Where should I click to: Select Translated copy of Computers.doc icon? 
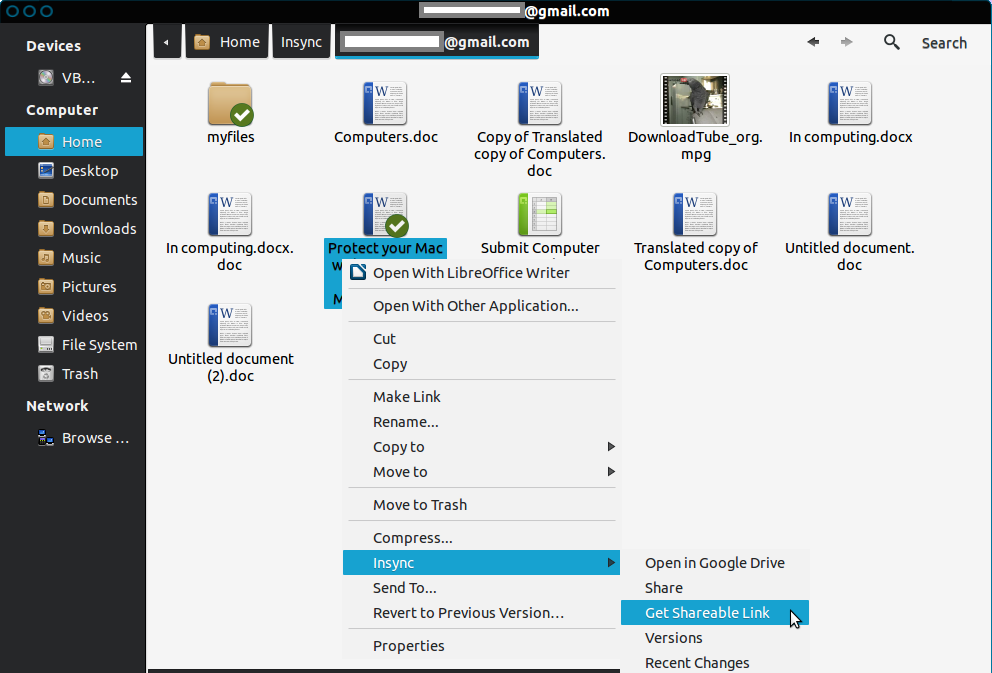695,214
